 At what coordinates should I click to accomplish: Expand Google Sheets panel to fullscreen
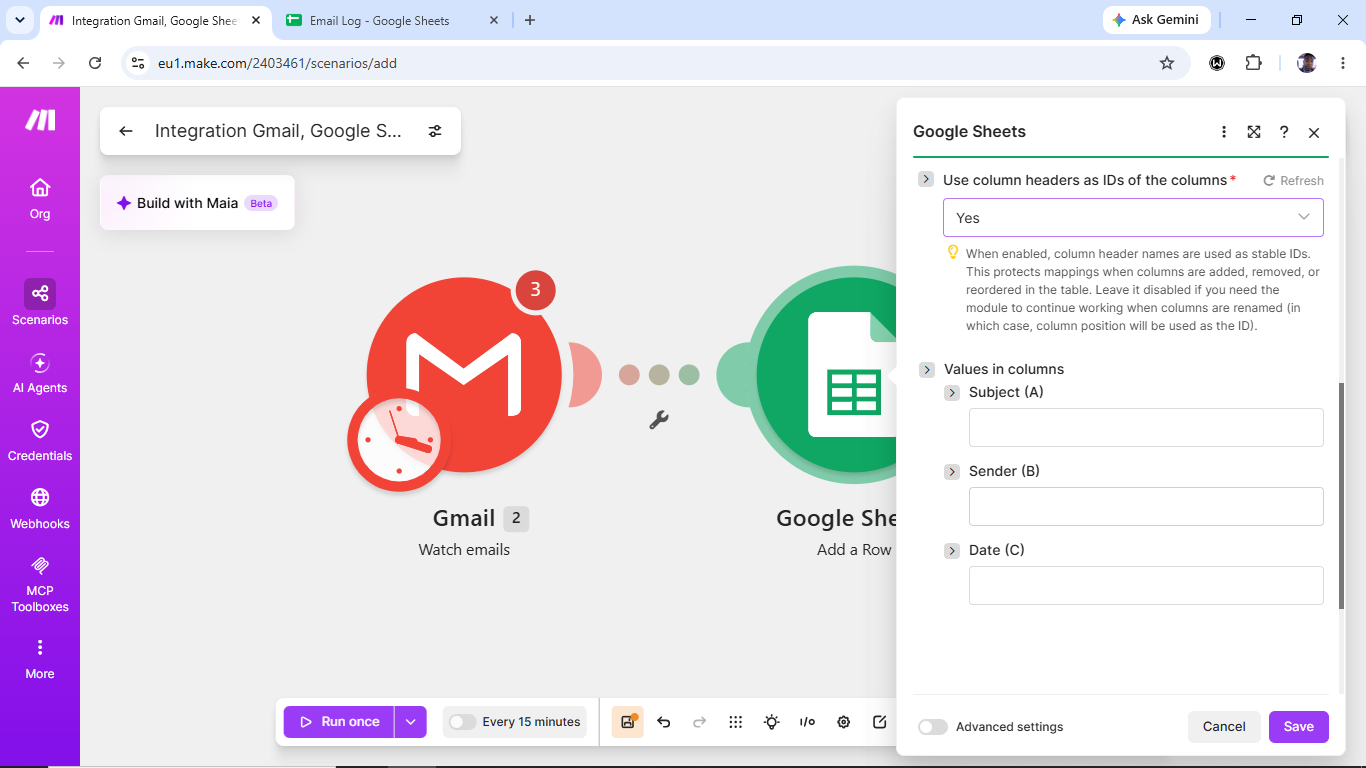pos(1254,132)
